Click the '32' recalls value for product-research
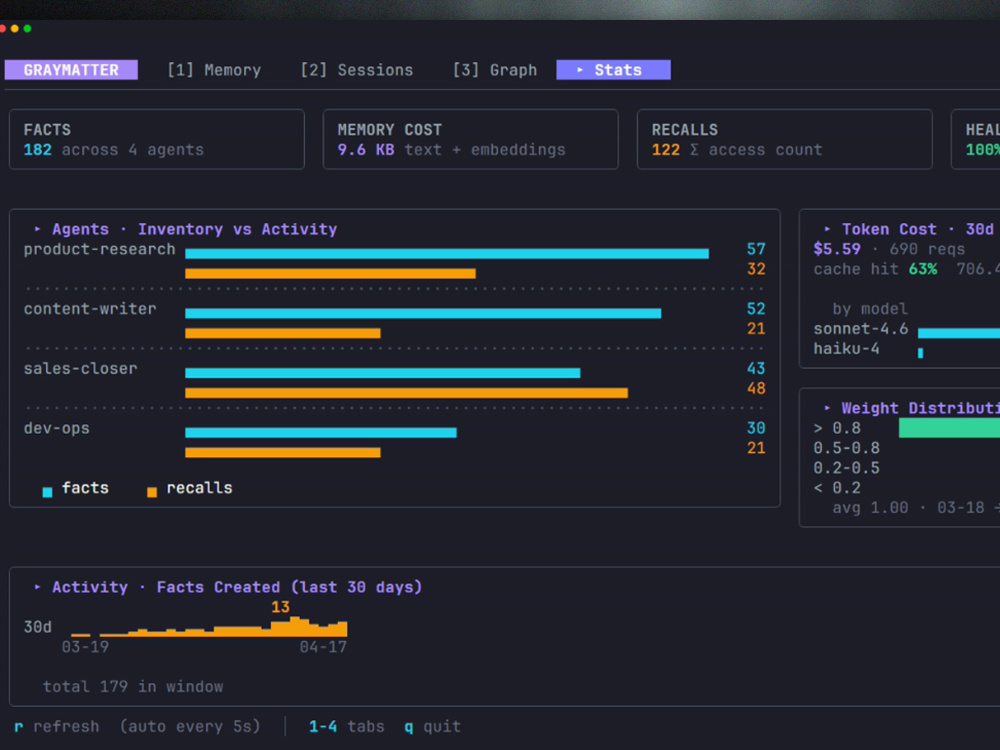Image resolution: width=1000 pixels, height=750 pixels. point(756,269)
